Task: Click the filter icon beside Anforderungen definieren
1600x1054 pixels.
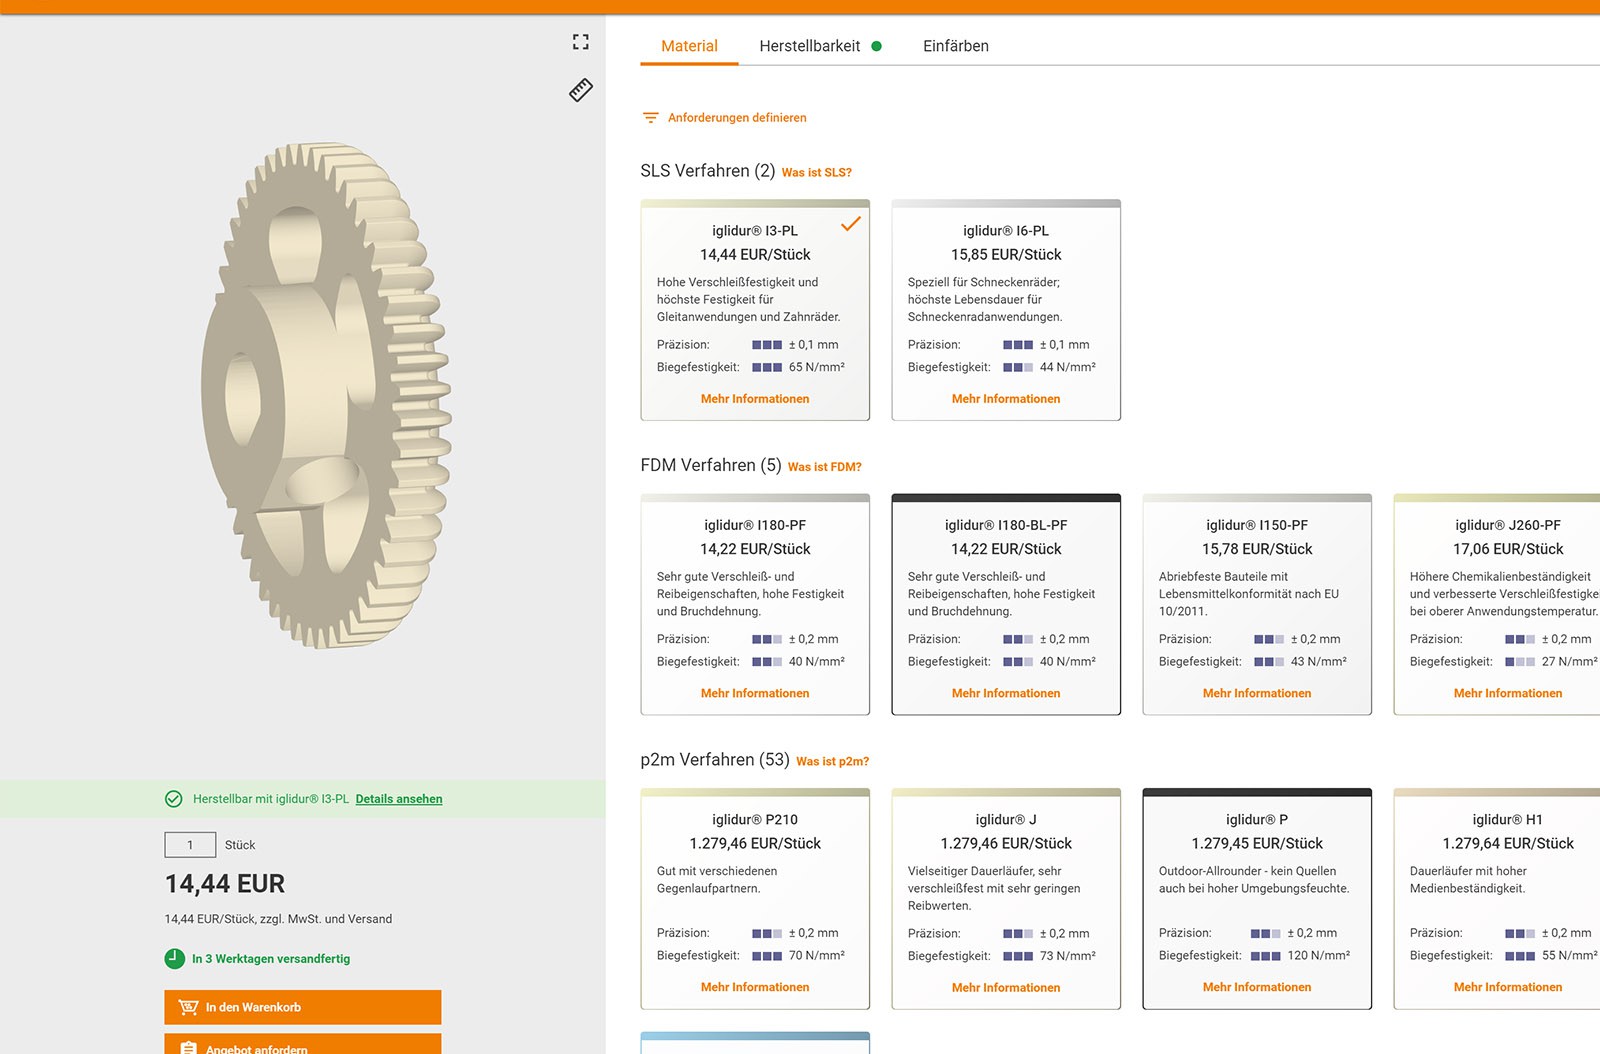Action: (651, 118)
